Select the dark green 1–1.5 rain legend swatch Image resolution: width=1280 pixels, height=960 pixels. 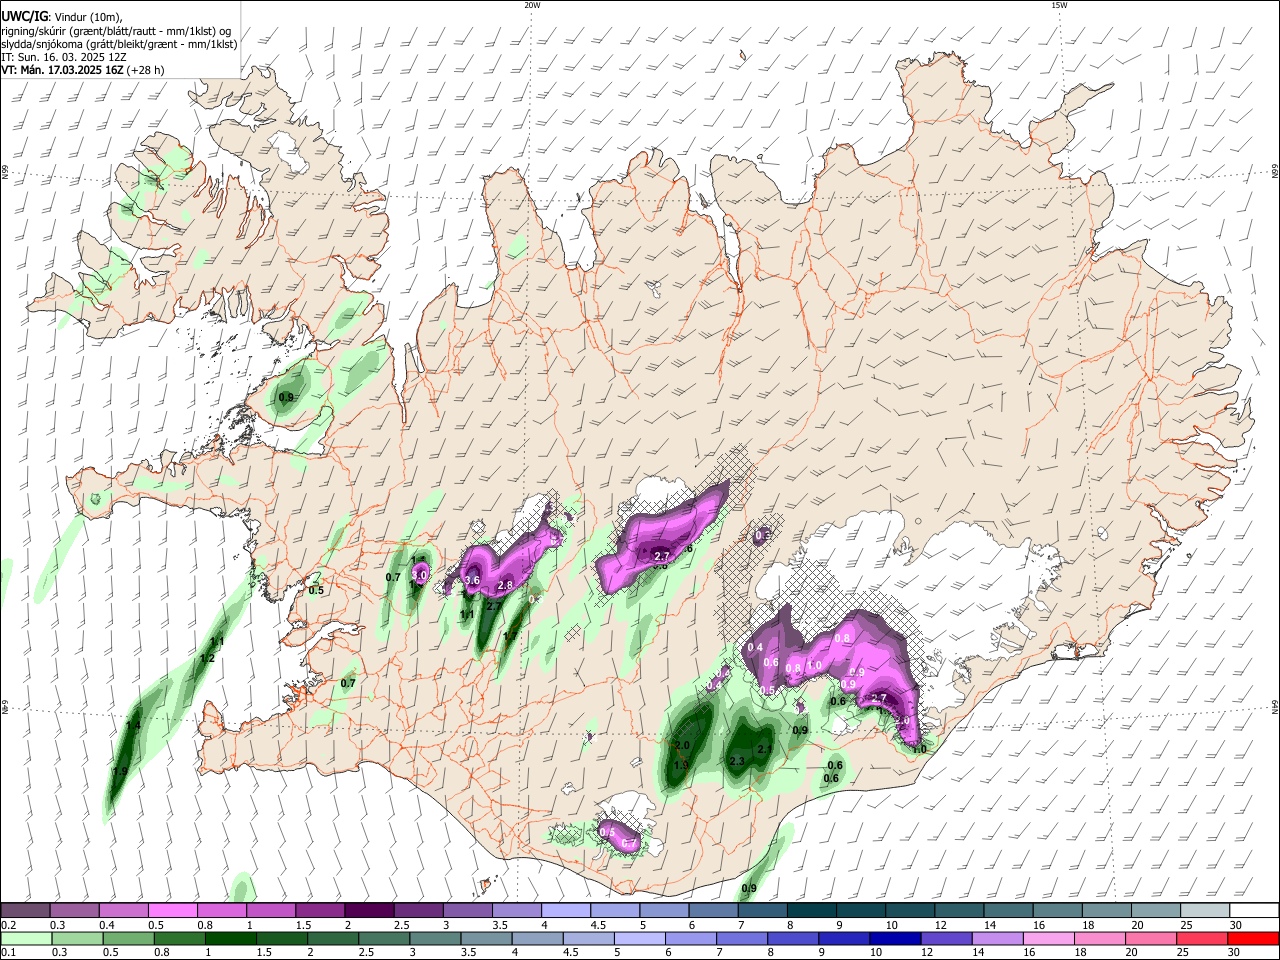(x=231, y=938)
